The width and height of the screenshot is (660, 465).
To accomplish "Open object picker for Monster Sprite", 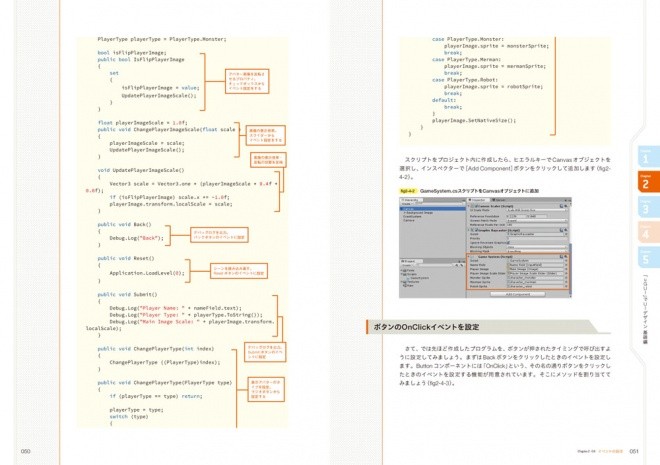I will pyautogui.click(x=566, y=278).
